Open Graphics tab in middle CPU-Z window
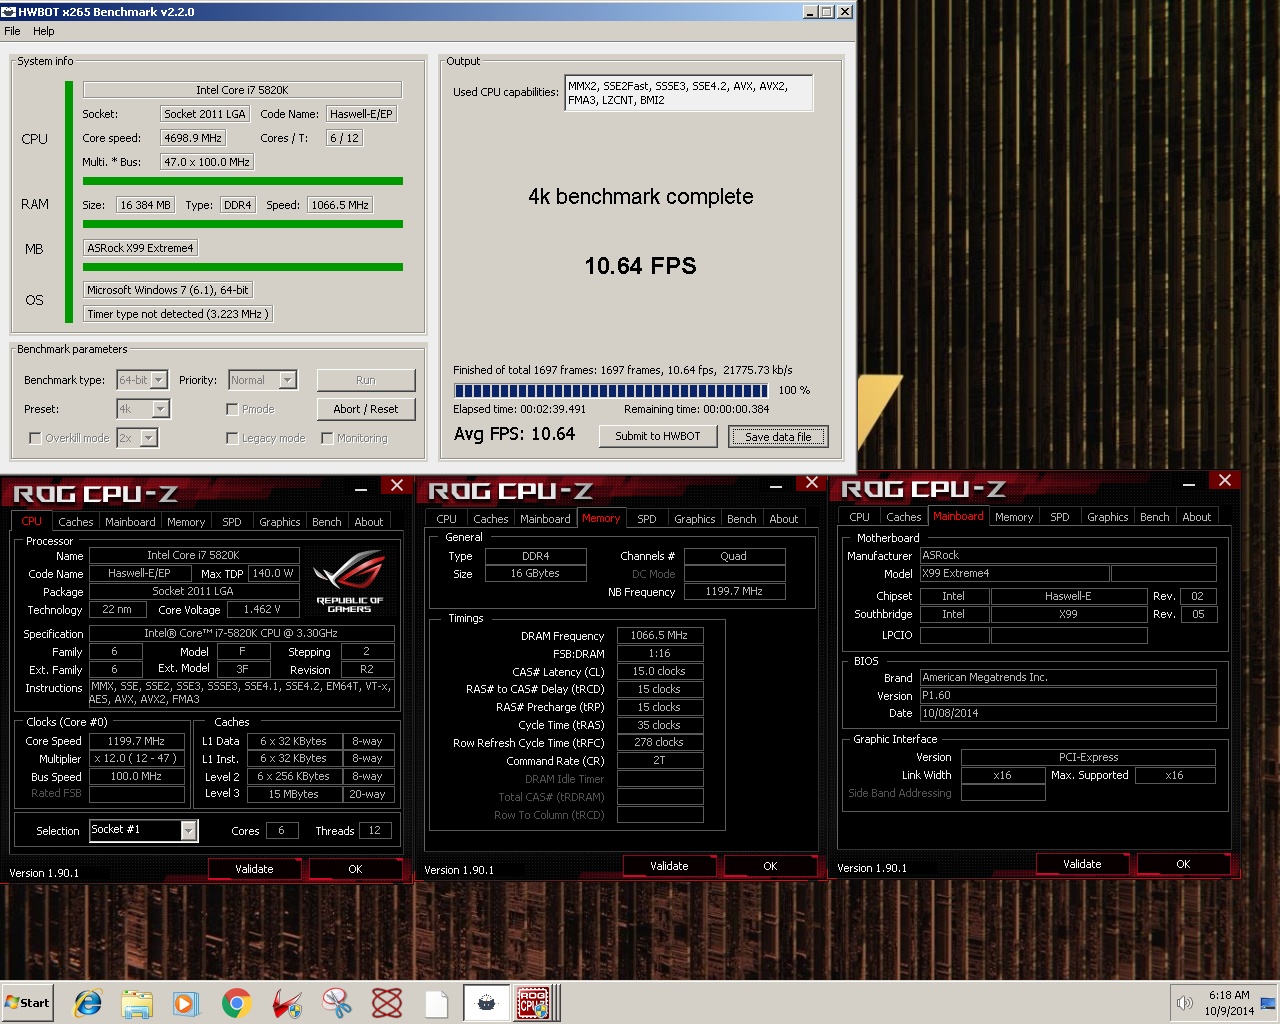 tap(695, 519)
